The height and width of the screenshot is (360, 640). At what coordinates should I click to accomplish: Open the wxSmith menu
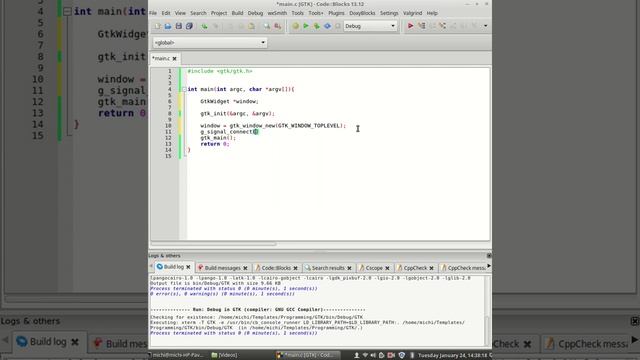(277, 13)
